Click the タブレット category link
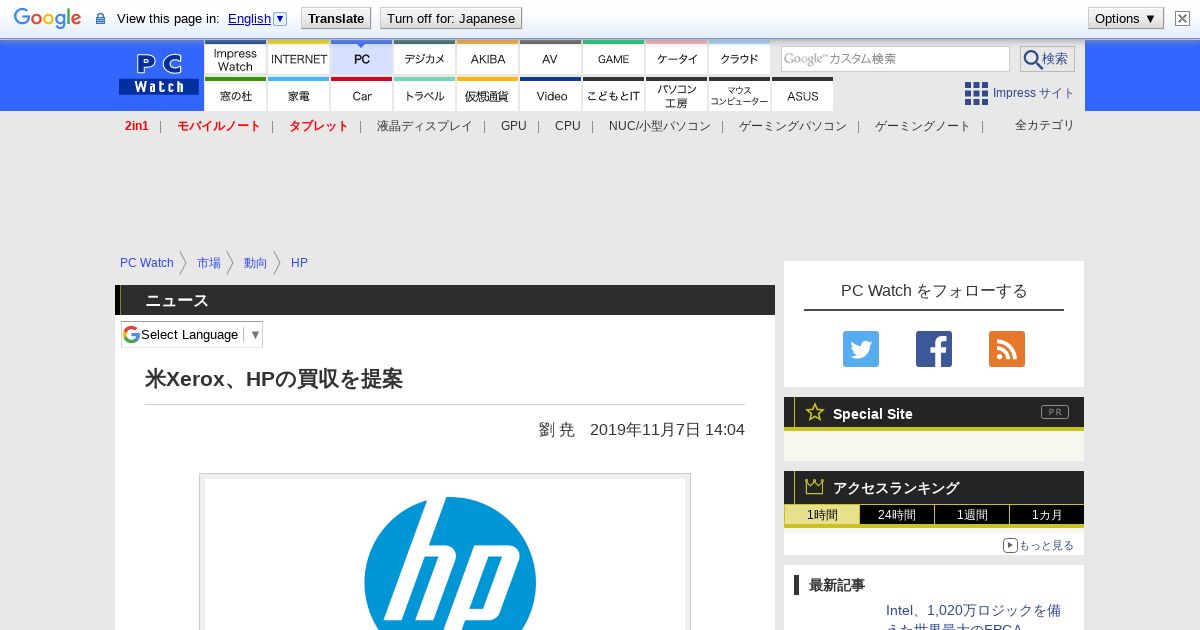1200x630 pixels. click(319, 126)
